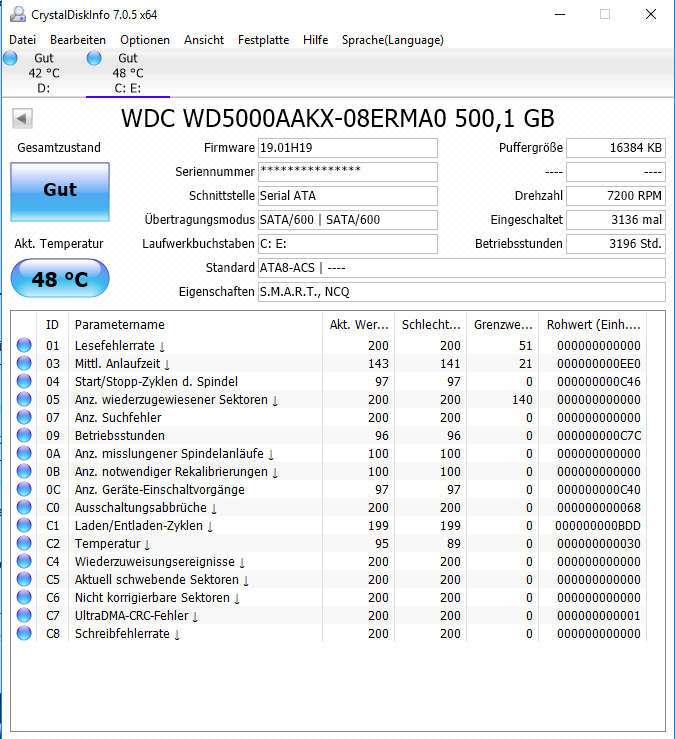Click status orb for ID C0 Ausschaltungsabbrüche
Image resolution: width=675 pixels, height=739 pixels.
[24, 507]
